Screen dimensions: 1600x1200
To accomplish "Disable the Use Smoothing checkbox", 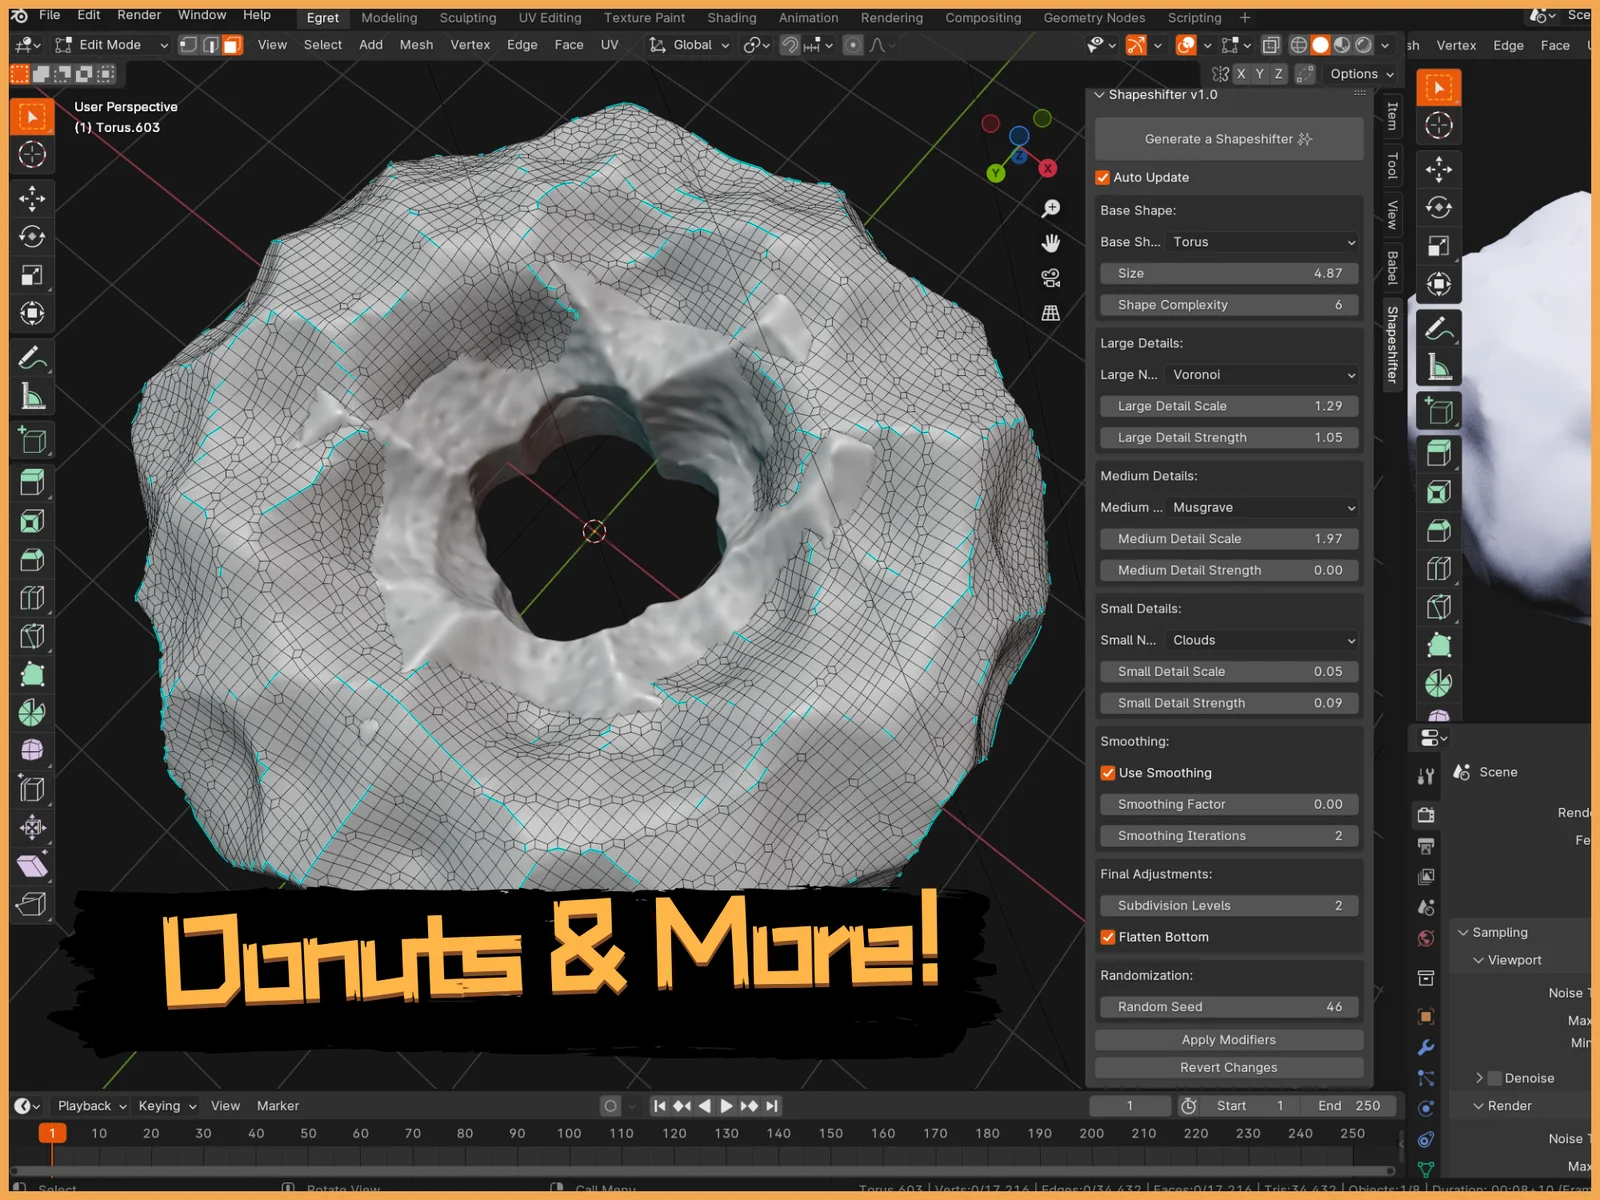I will [x=1108, y=773].
